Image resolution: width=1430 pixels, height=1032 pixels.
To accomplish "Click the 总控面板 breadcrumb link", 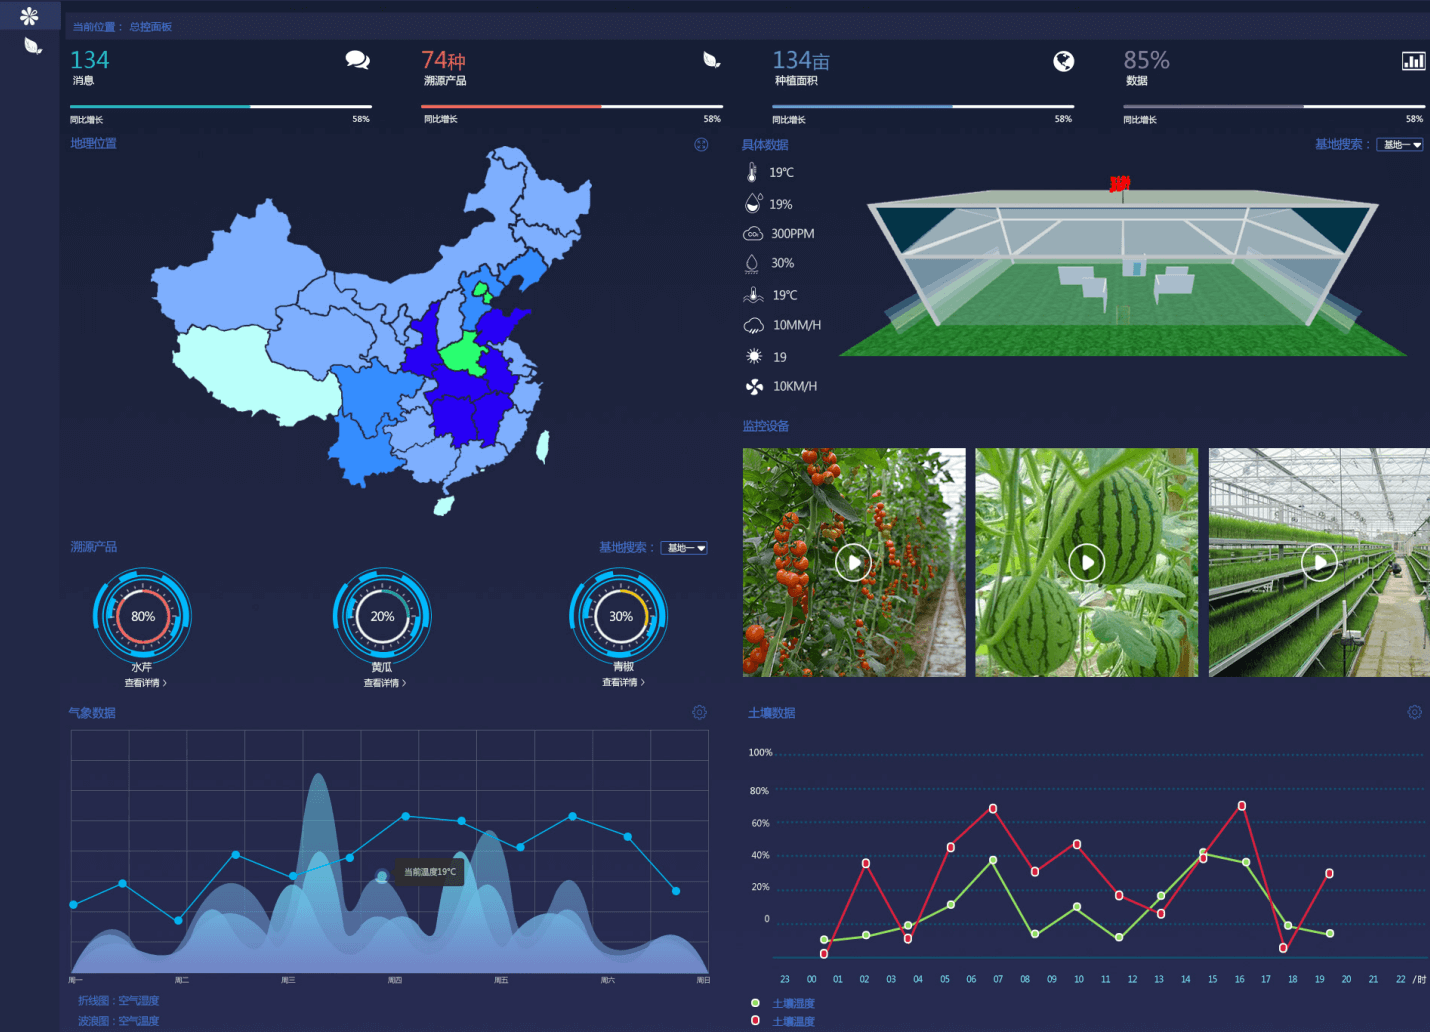I will click(x=150, y=27).
